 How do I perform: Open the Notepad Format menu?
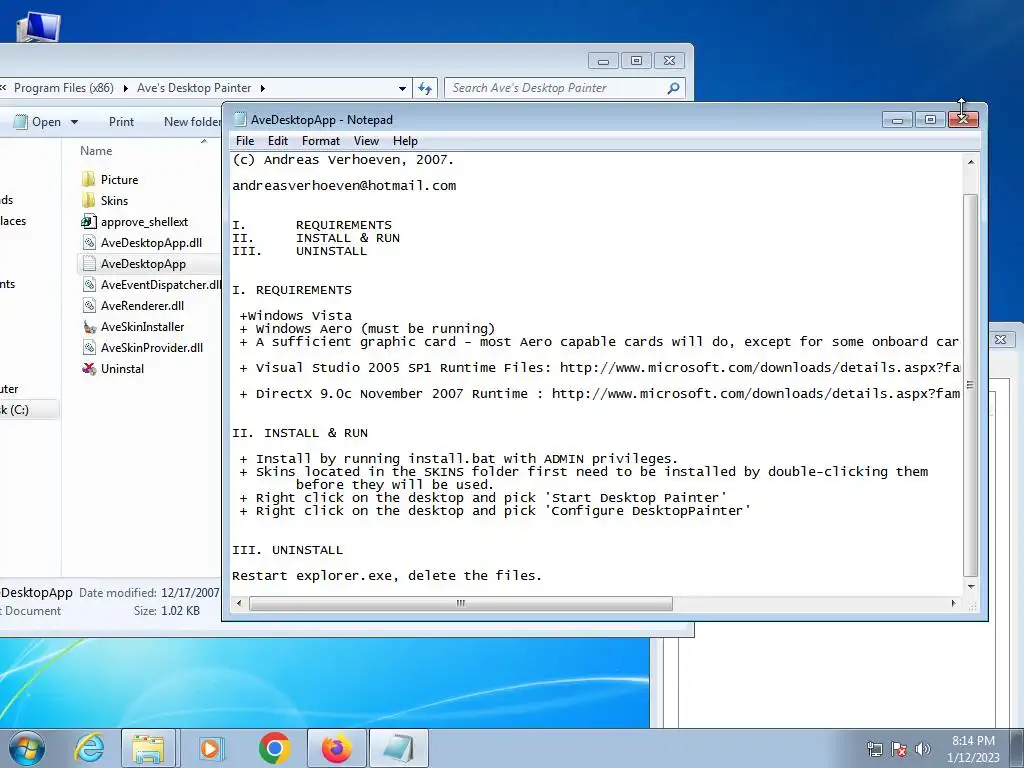point(321,141)
